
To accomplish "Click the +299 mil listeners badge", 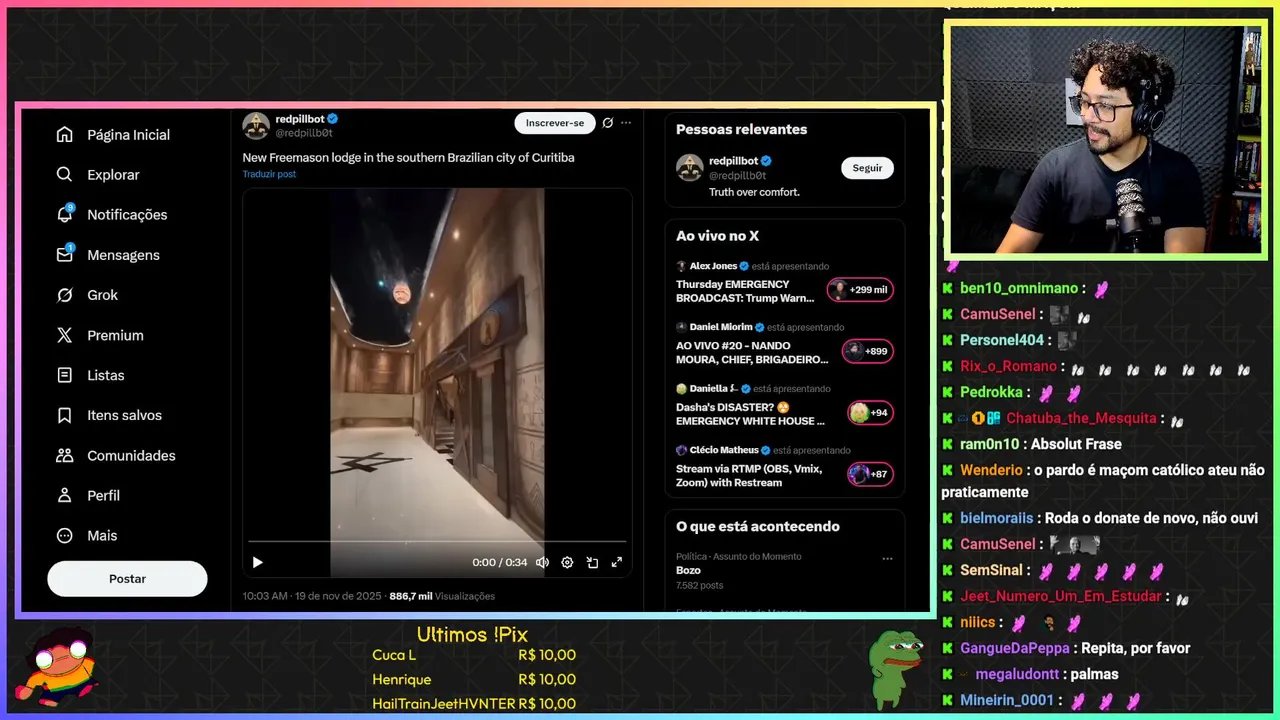I will pos(860,290).
